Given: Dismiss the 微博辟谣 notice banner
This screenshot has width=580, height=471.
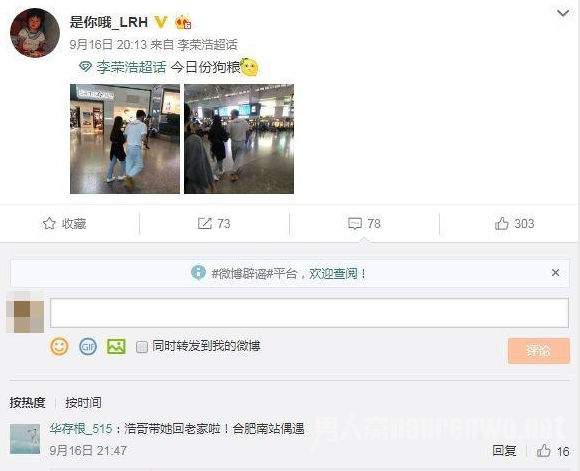Looking at the screenshot, I should click(x=555, y=273).
